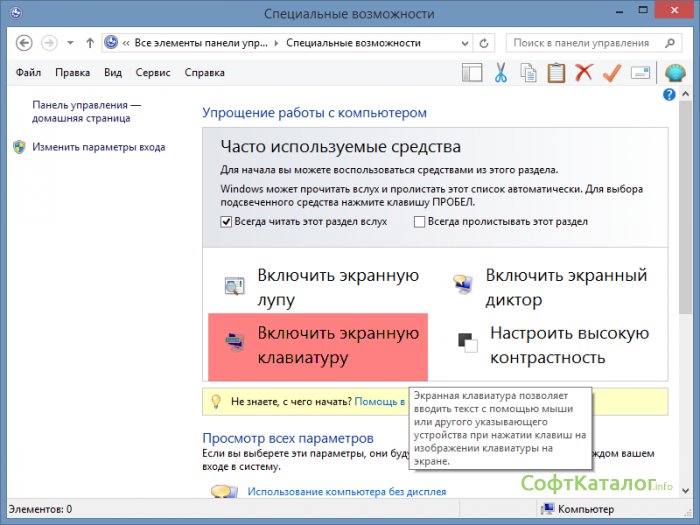Open the "Сервис" menu
This screenshot has width=700, height=525.
click(x=152, y=73)
